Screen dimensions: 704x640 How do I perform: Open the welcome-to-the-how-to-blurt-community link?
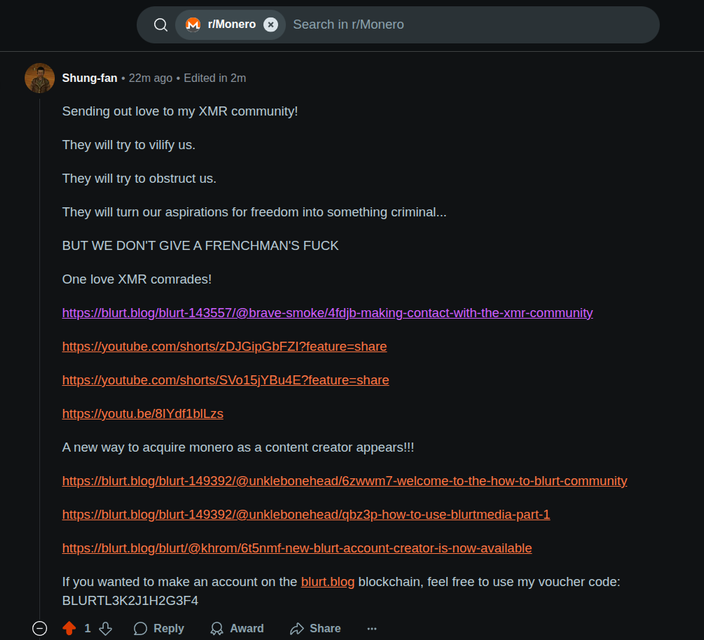pos(344,481)
